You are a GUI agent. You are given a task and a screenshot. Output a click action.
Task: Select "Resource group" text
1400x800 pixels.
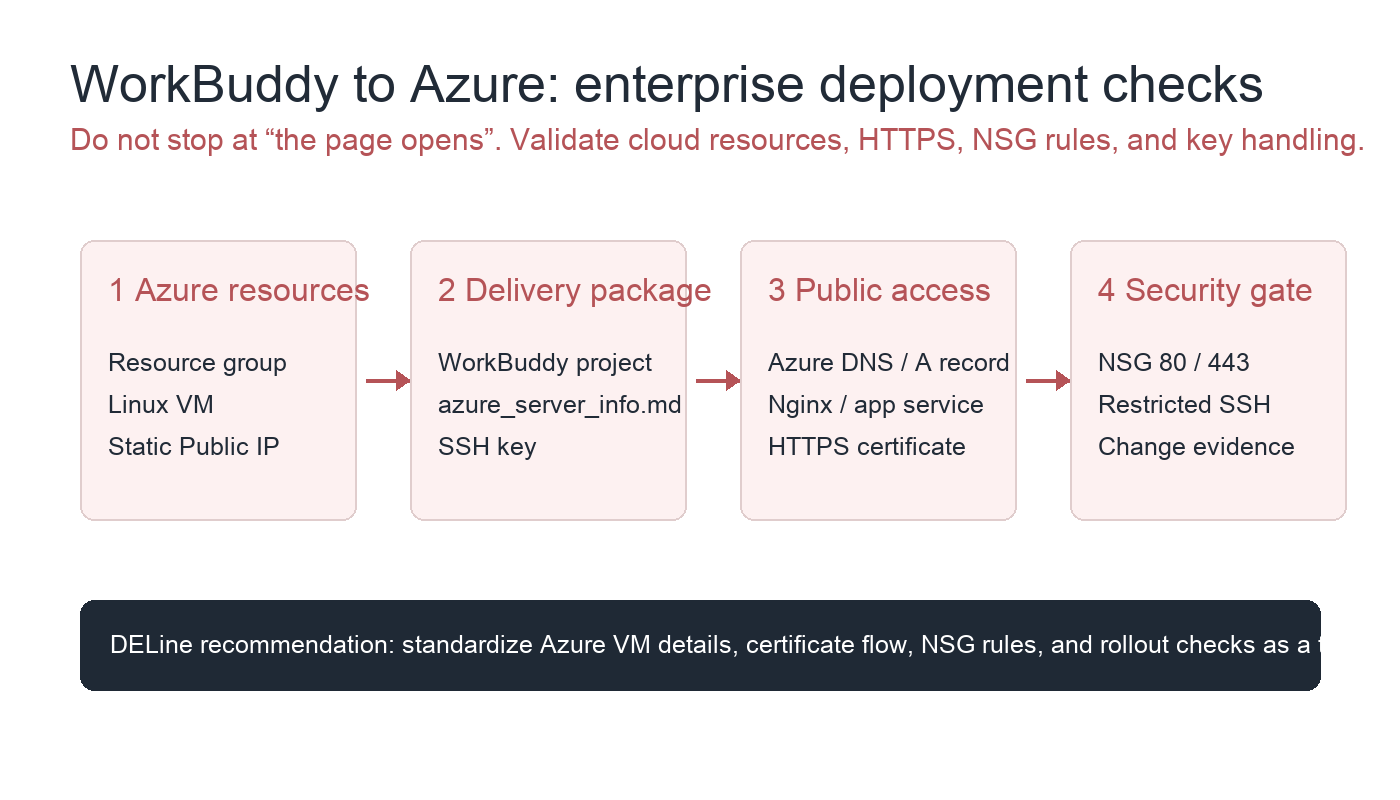pyautogui.click(x=197, y=363)
